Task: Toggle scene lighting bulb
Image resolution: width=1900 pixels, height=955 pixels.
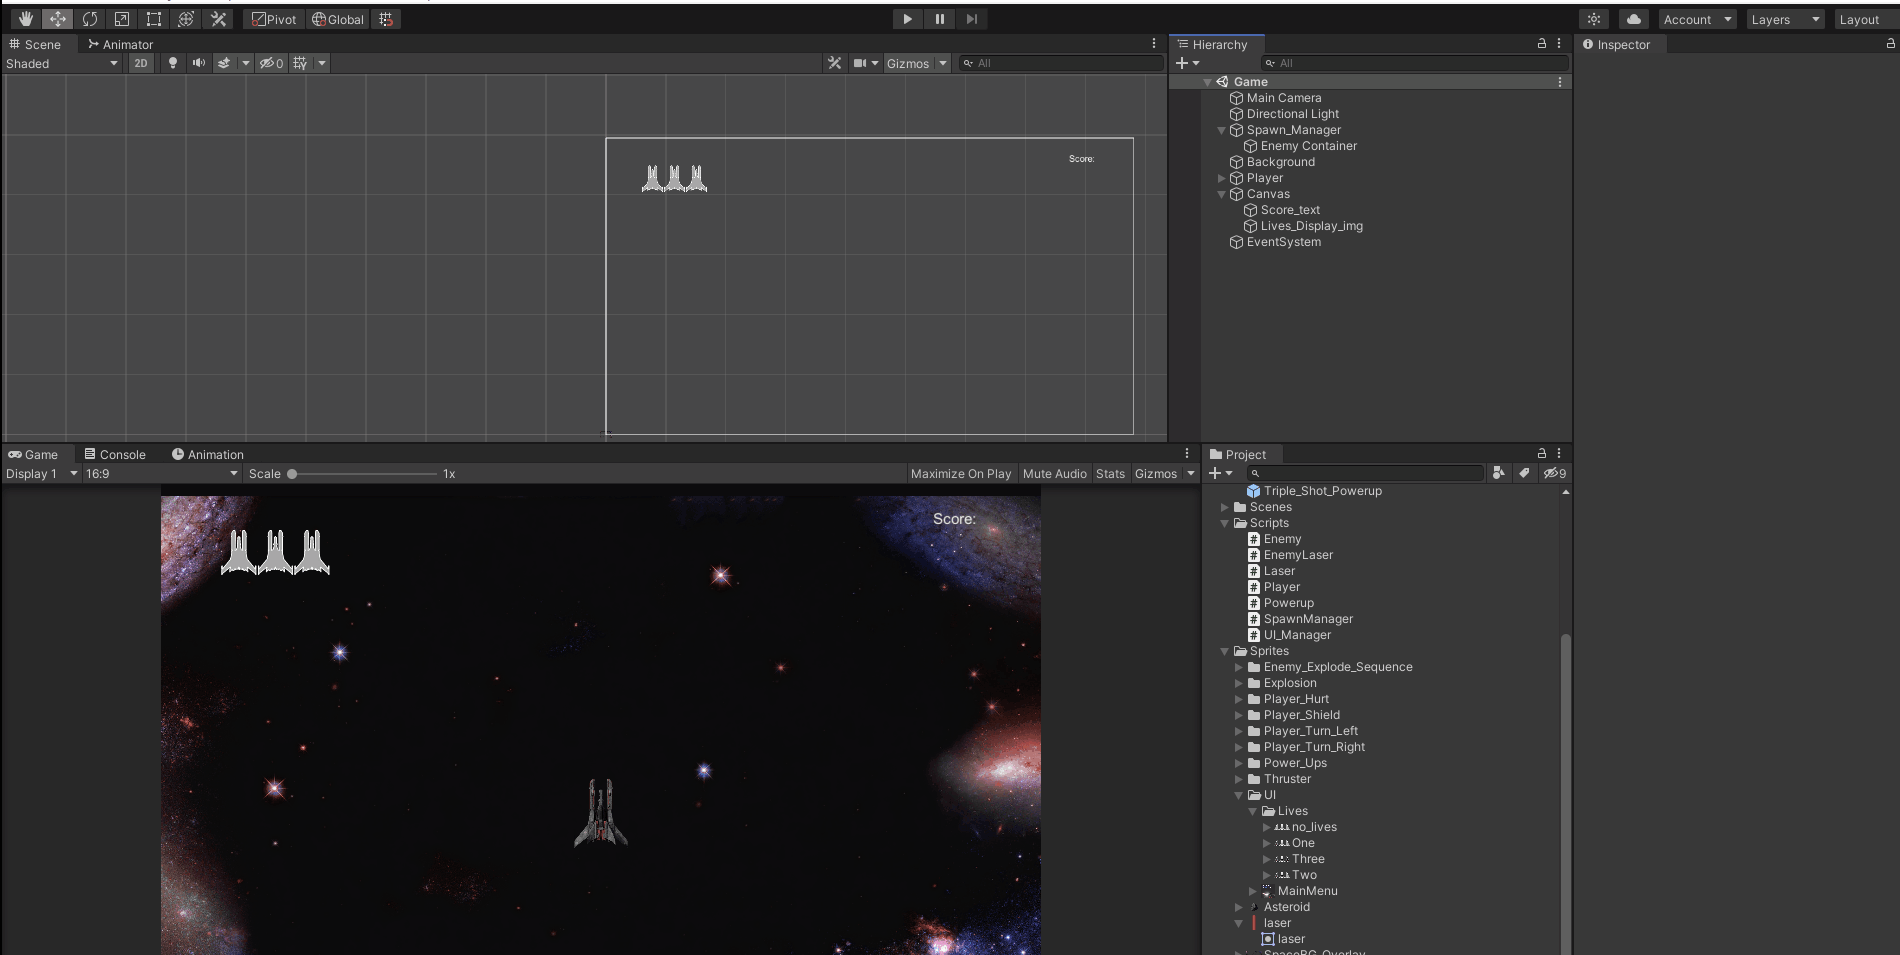Action: pos(173,63)
